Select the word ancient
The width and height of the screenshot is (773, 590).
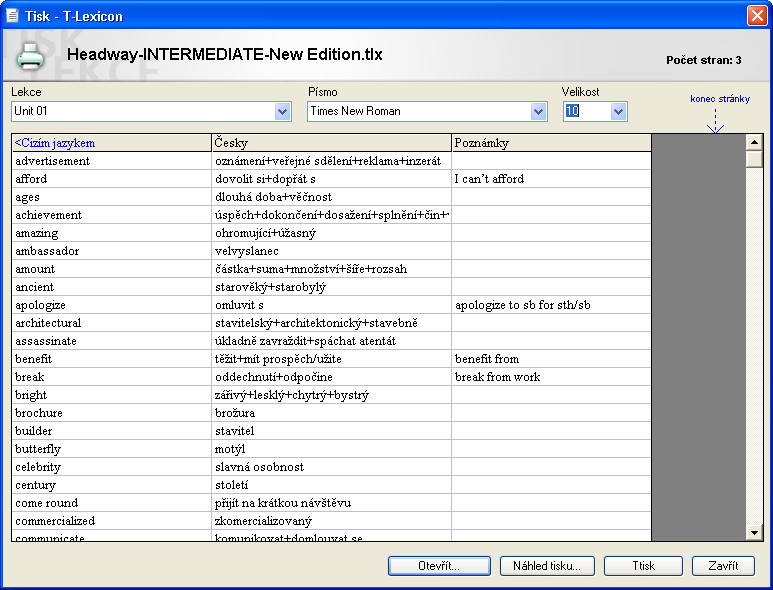click(x=35, y=287)
